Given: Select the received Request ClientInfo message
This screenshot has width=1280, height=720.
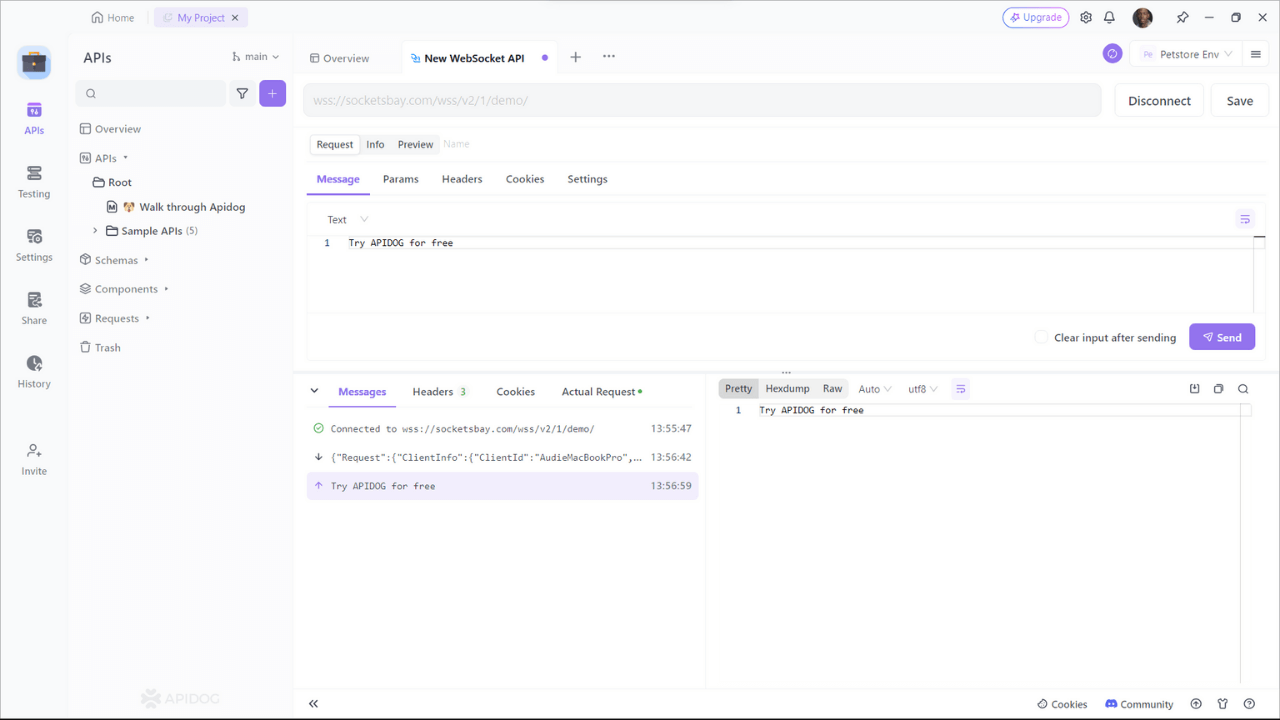Looking at the screenshot, I should [502, 457].
